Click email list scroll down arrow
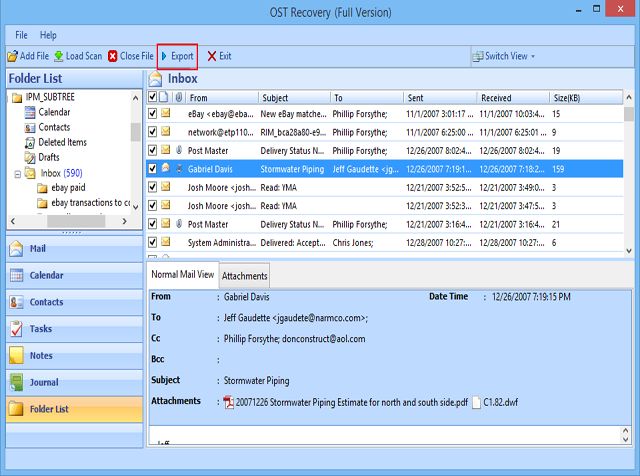This screenshot has height=476, width=640. (x=629, y=251)
